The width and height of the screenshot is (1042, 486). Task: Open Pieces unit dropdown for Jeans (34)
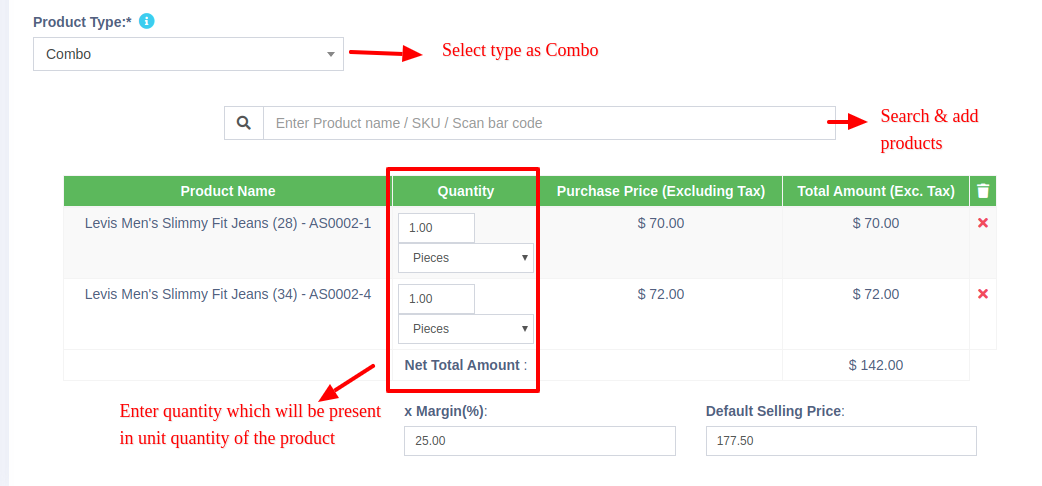(x=466, y=329)
